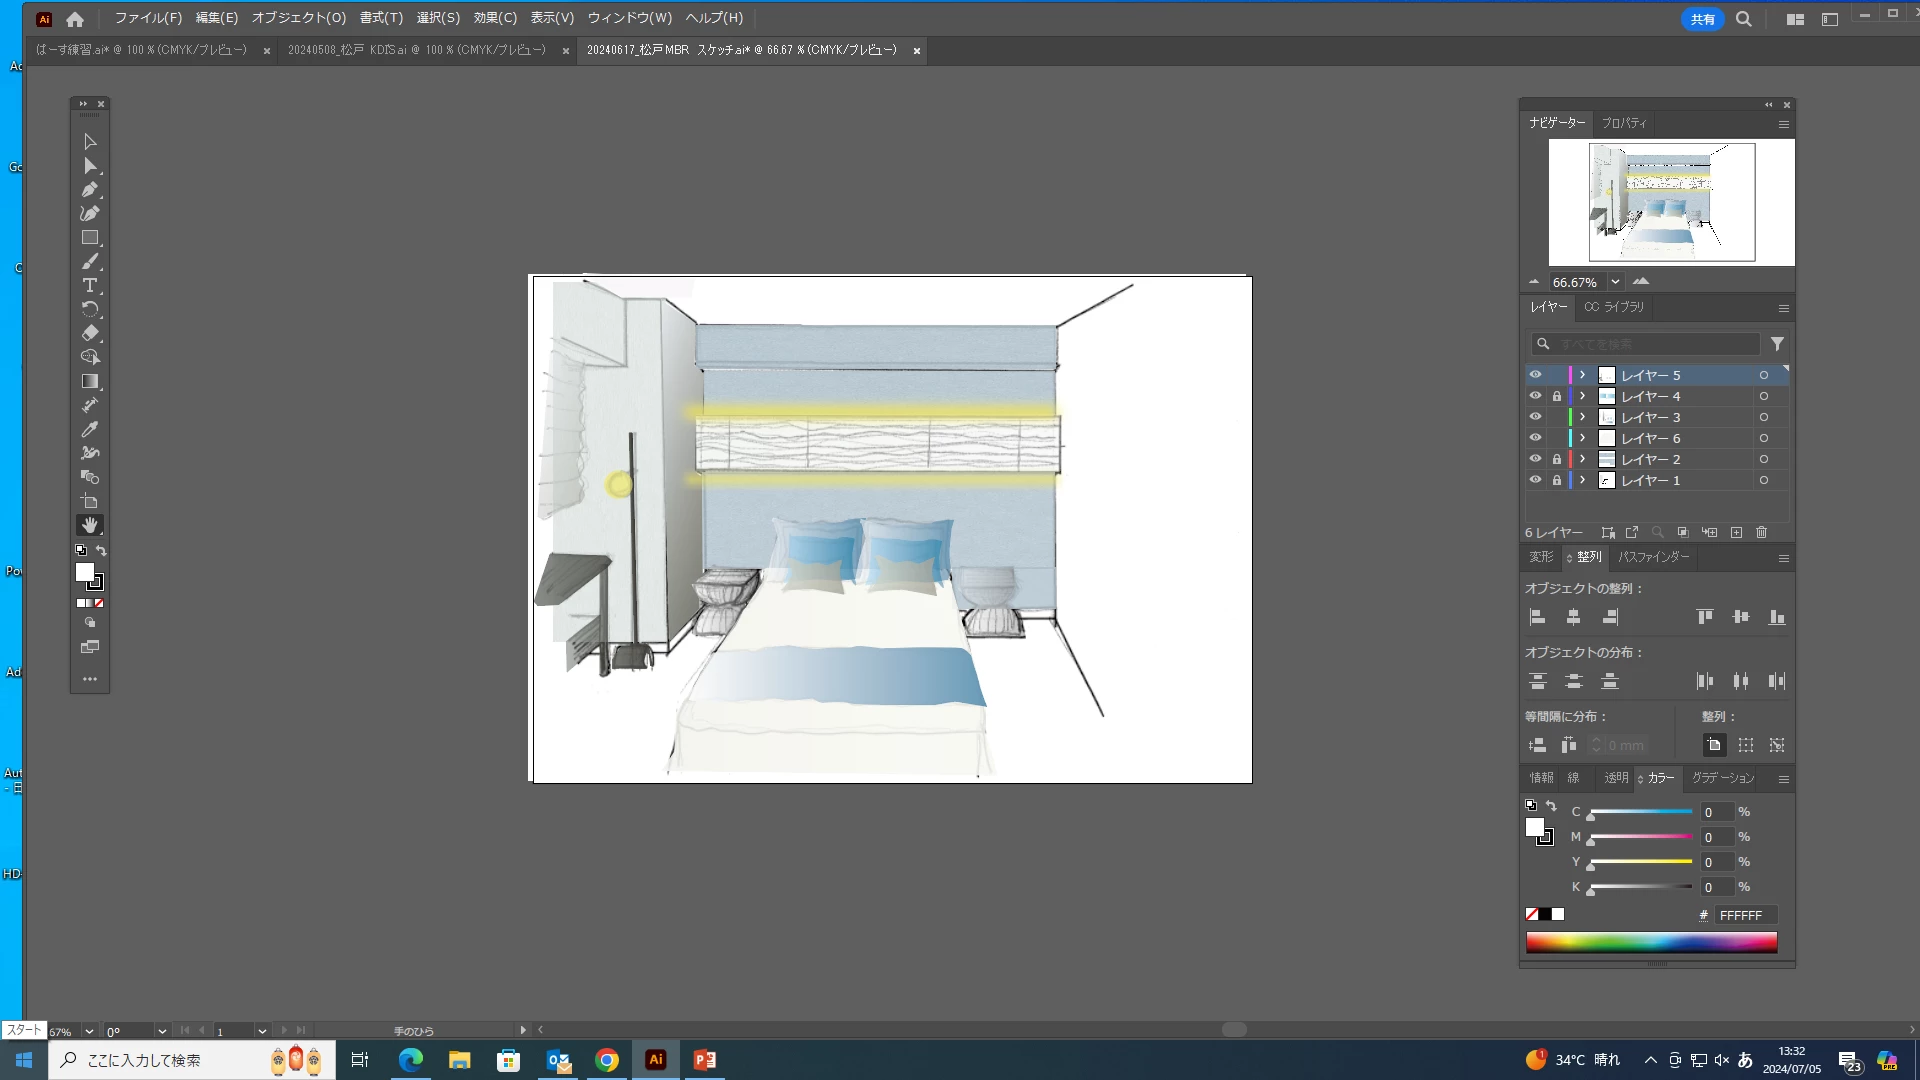This screenshot has height=1080, width=1920.
Task: Click the delete layer trash icon
Action: point(1762,533)
